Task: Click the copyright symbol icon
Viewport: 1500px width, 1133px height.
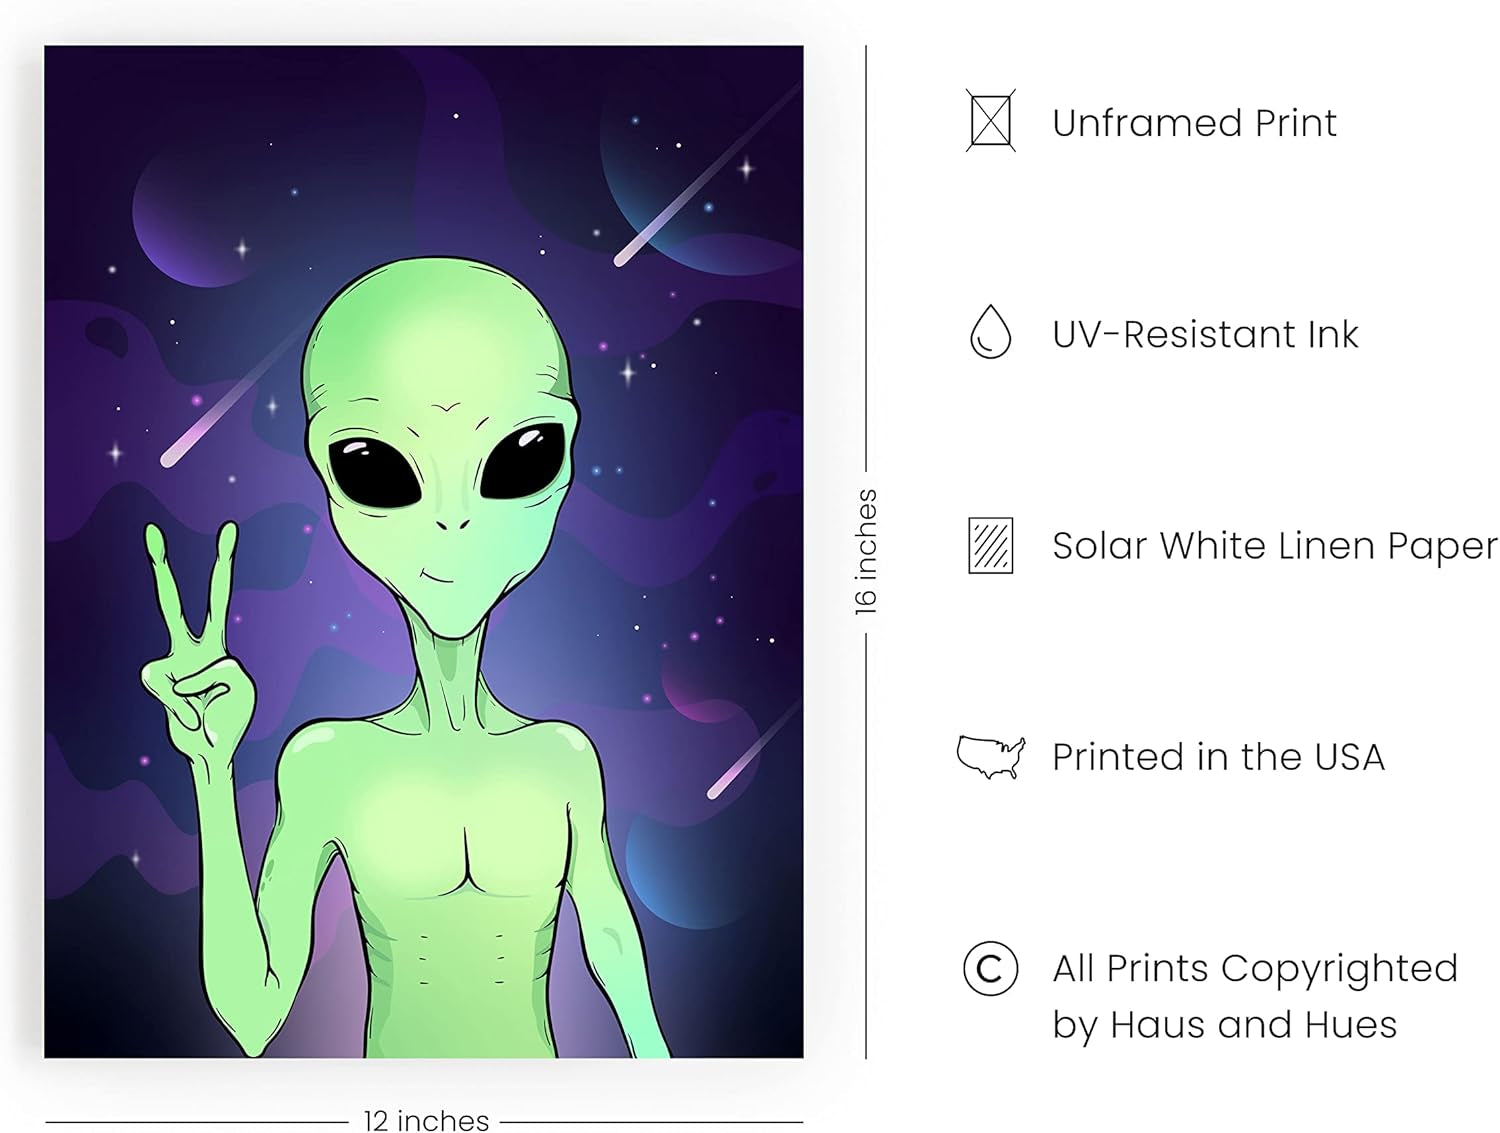Action: 990,968
